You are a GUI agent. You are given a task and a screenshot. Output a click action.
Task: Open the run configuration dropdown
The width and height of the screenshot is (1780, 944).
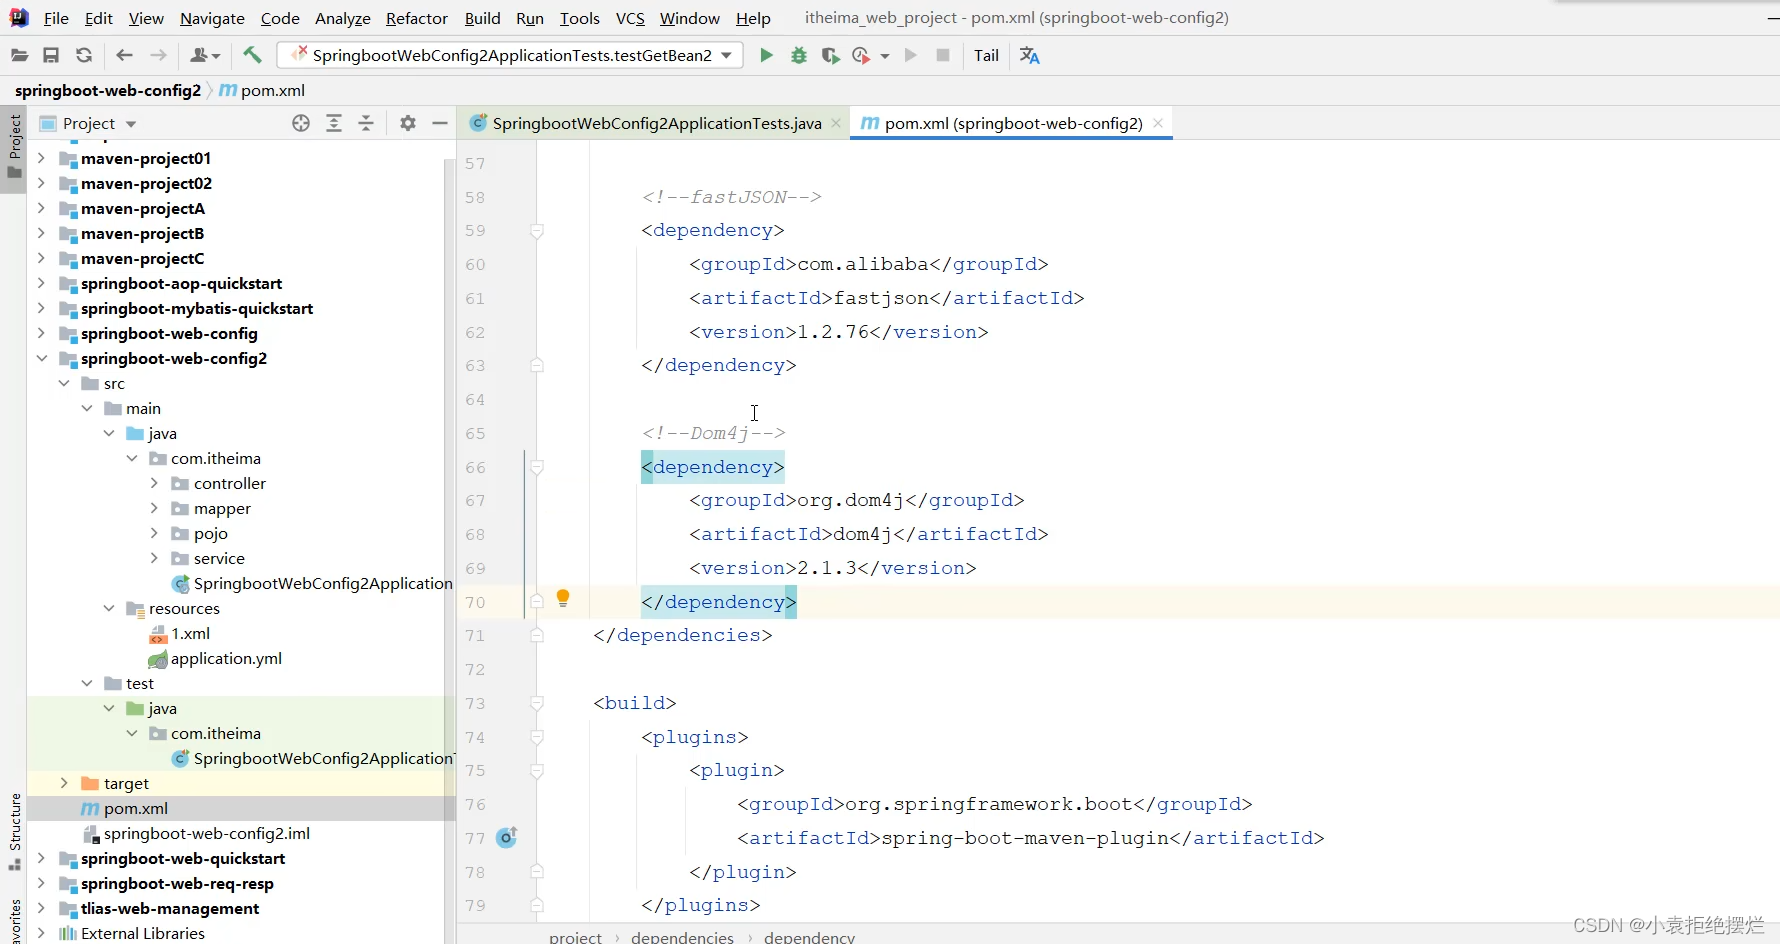[x=726, y=56]
